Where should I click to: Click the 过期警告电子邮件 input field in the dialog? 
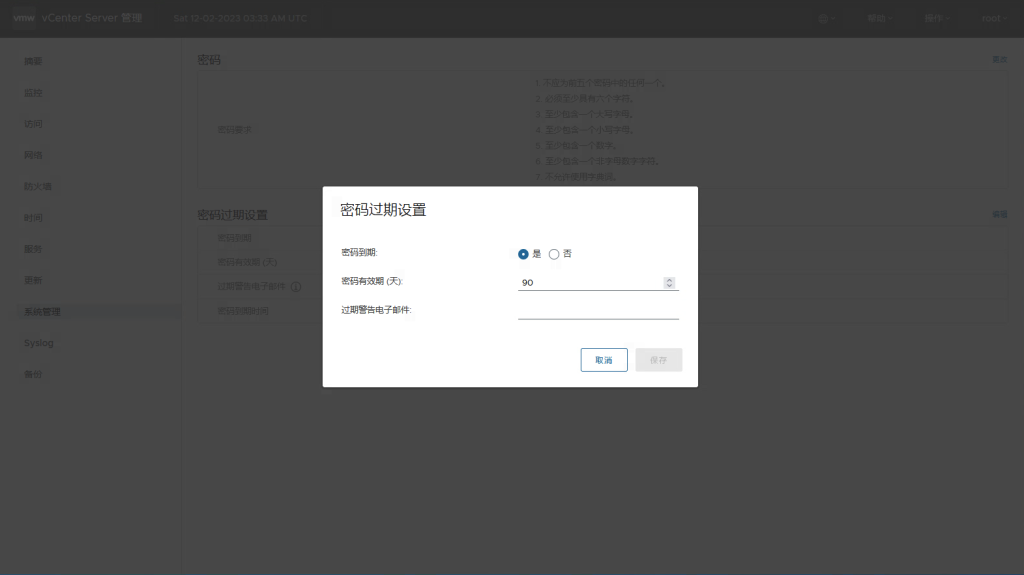pos(598,311)
